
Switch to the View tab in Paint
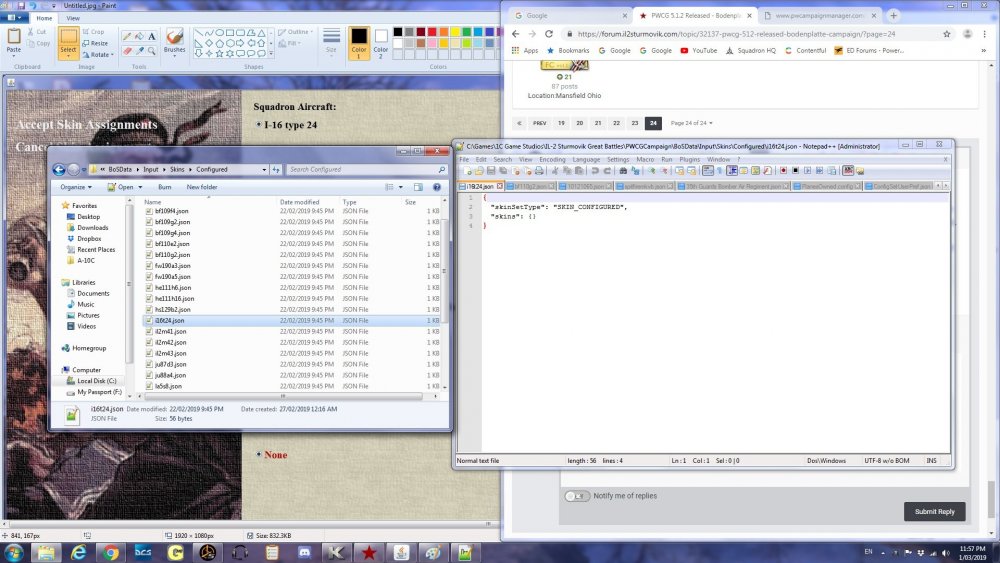pyautogui.click(x=73, y=18)
